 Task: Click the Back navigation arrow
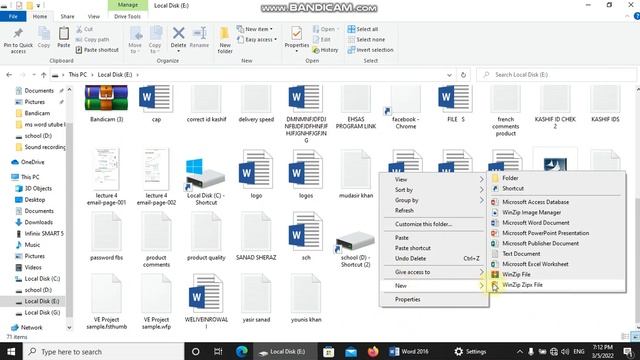point(9,75)
